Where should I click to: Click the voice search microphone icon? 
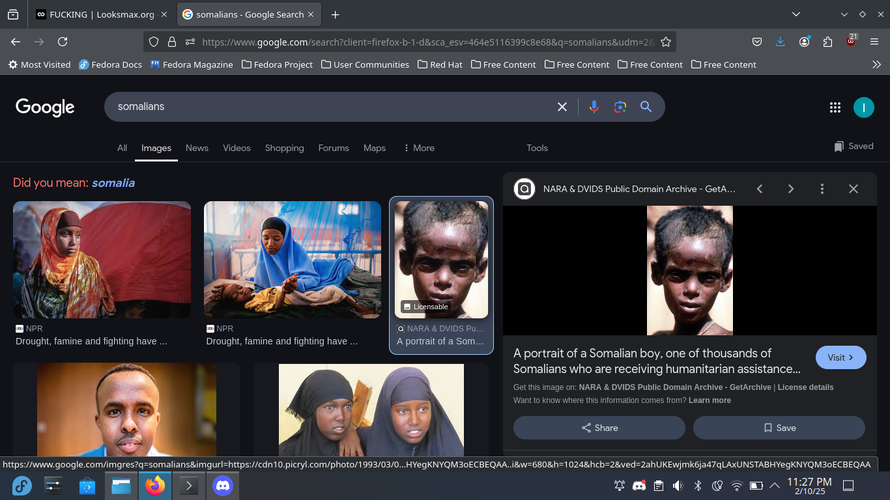point(593,107)
